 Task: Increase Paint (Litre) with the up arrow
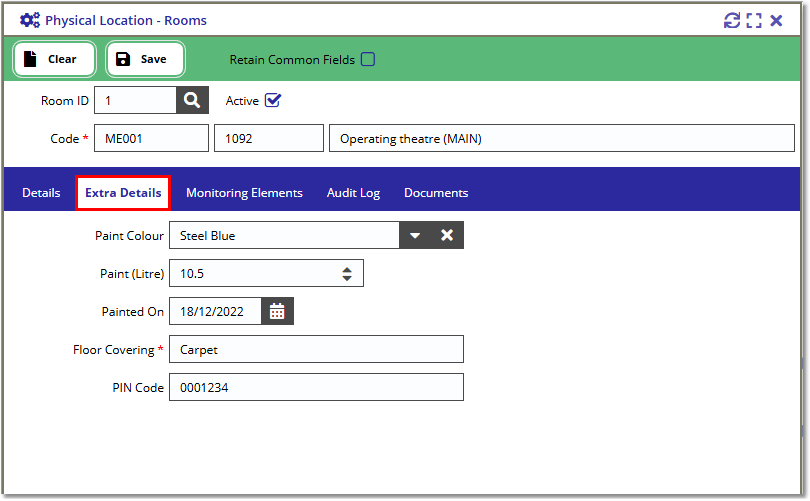(x=347, y=270)
